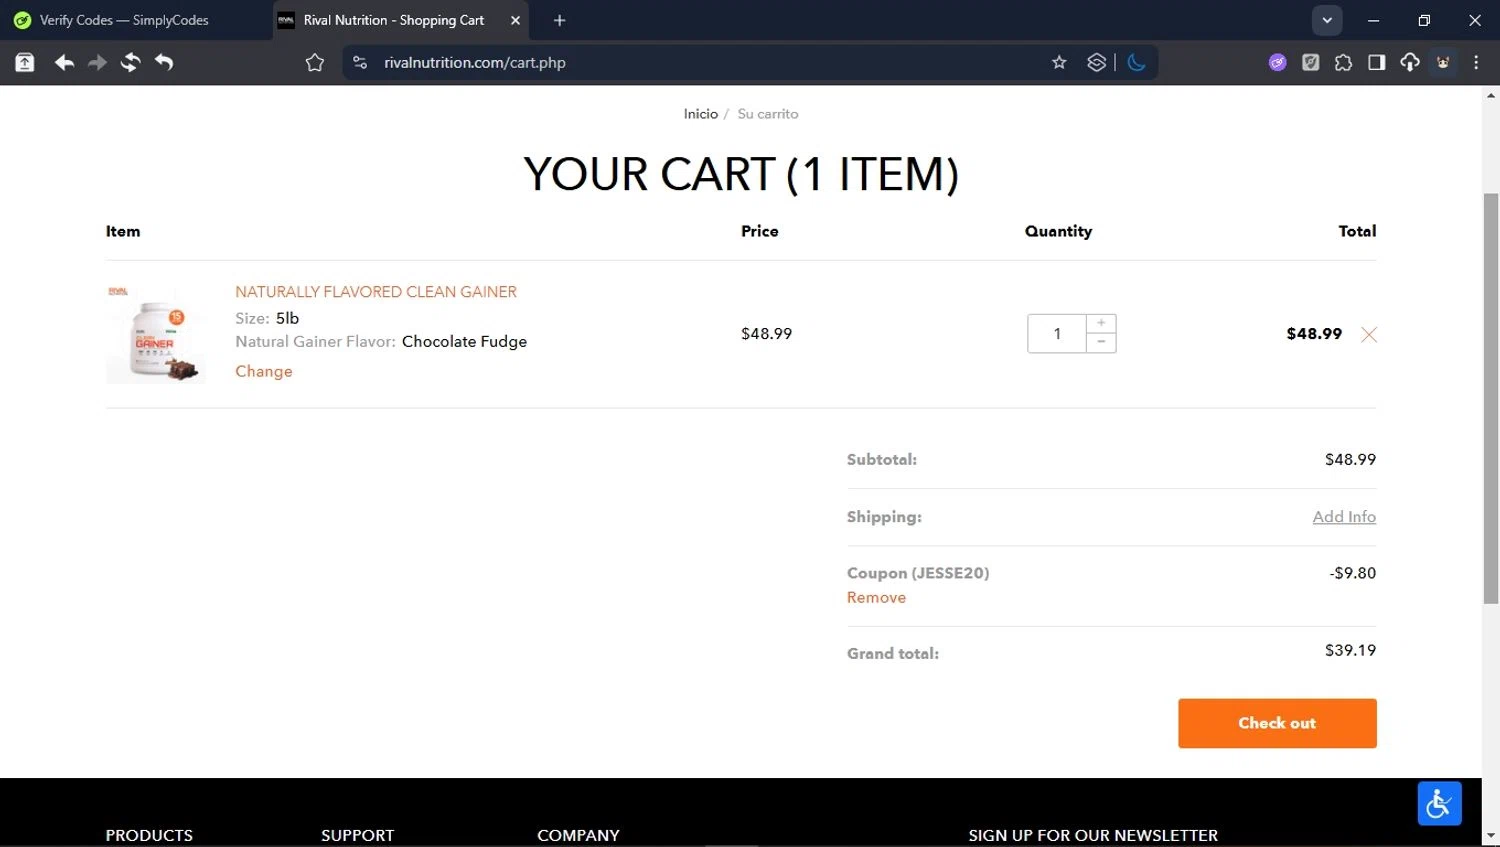Click the coupon discount -$9.80 value
1500x847 pixels.
click(x=1352, y=573)
